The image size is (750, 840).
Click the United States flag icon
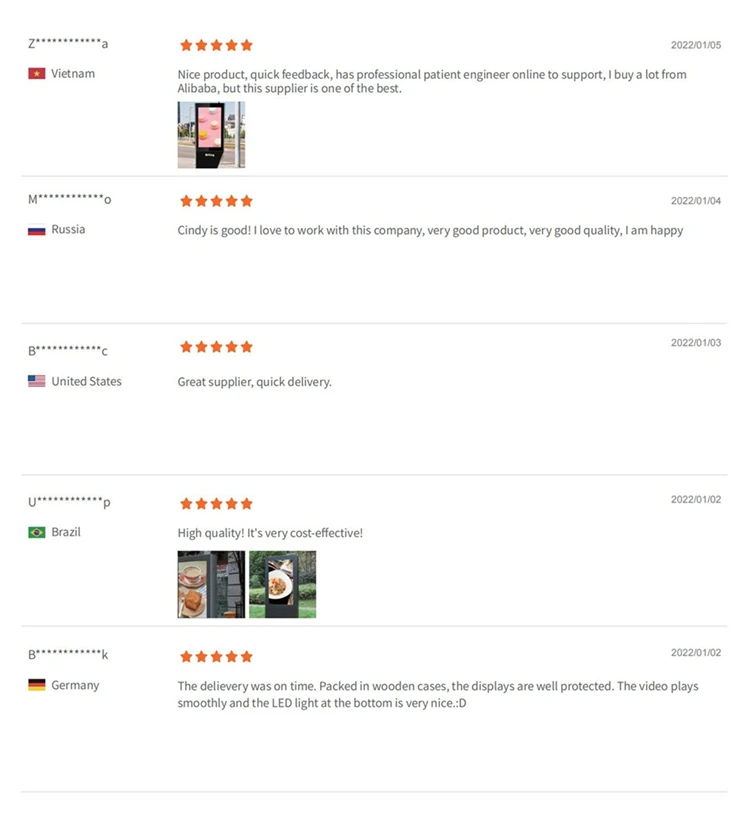coord(36,381)
